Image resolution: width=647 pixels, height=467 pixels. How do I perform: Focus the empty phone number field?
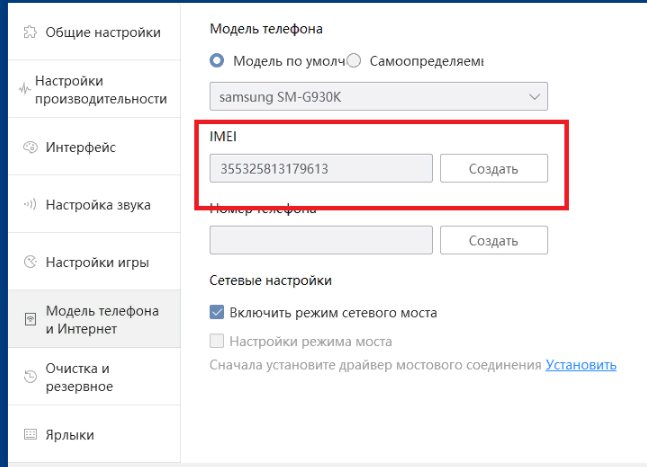click(320, 241)
